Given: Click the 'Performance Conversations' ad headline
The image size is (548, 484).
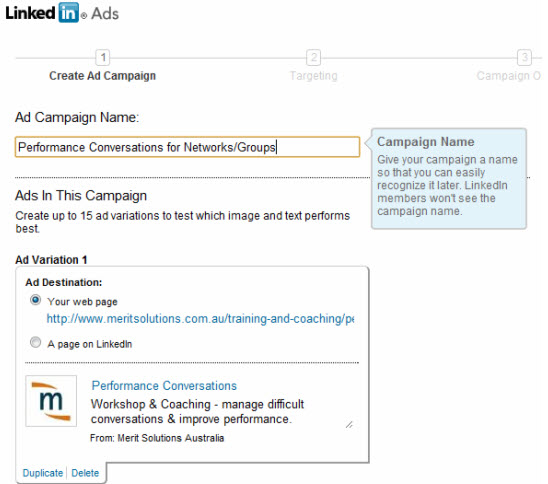Looking at the screenshot, I should click(x=164, y=386).
